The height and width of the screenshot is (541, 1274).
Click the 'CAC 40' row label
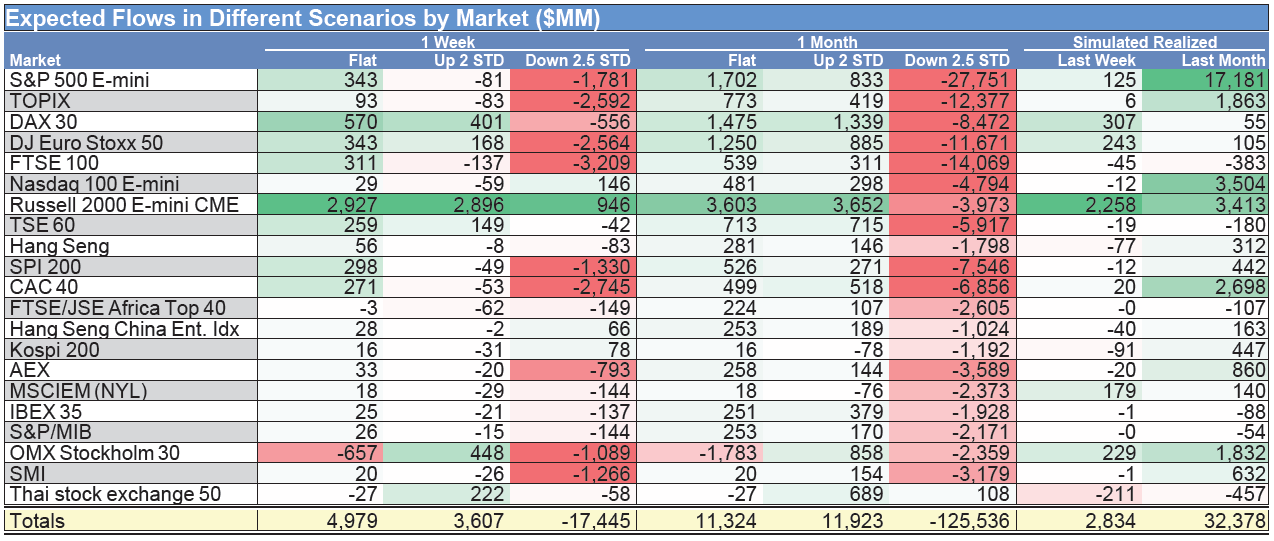coord(42,287)
